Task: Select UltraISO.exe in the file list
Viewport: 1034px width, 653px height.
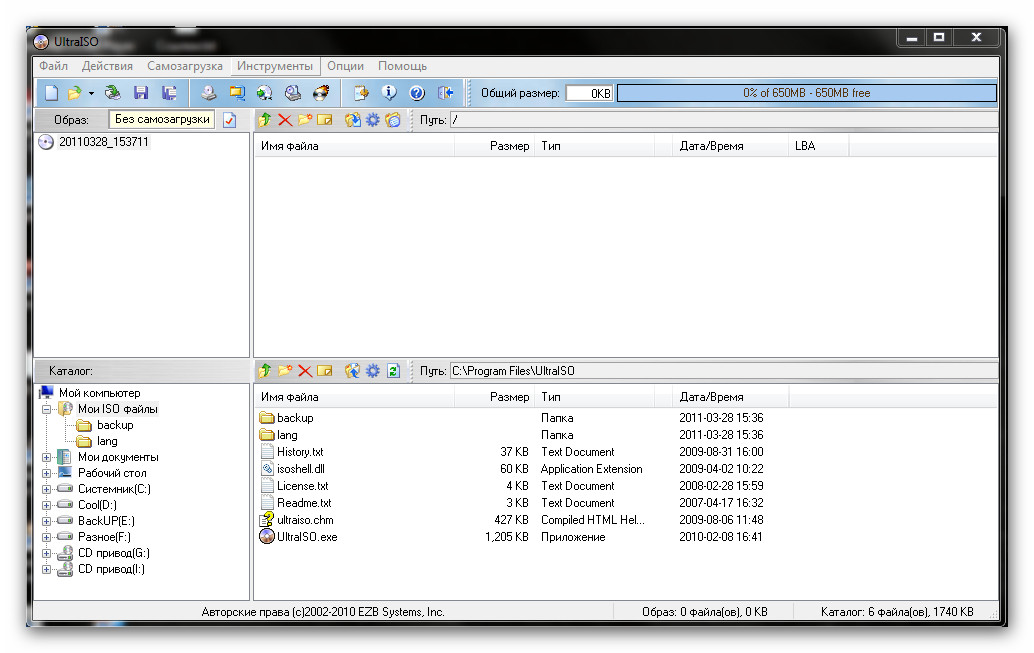Action: (x=307, y=537)
